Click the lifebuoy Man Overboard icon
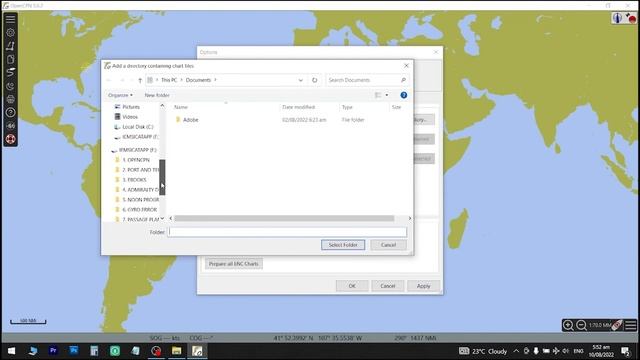Viewport: 640px width, 360px height. coord(10,139)
